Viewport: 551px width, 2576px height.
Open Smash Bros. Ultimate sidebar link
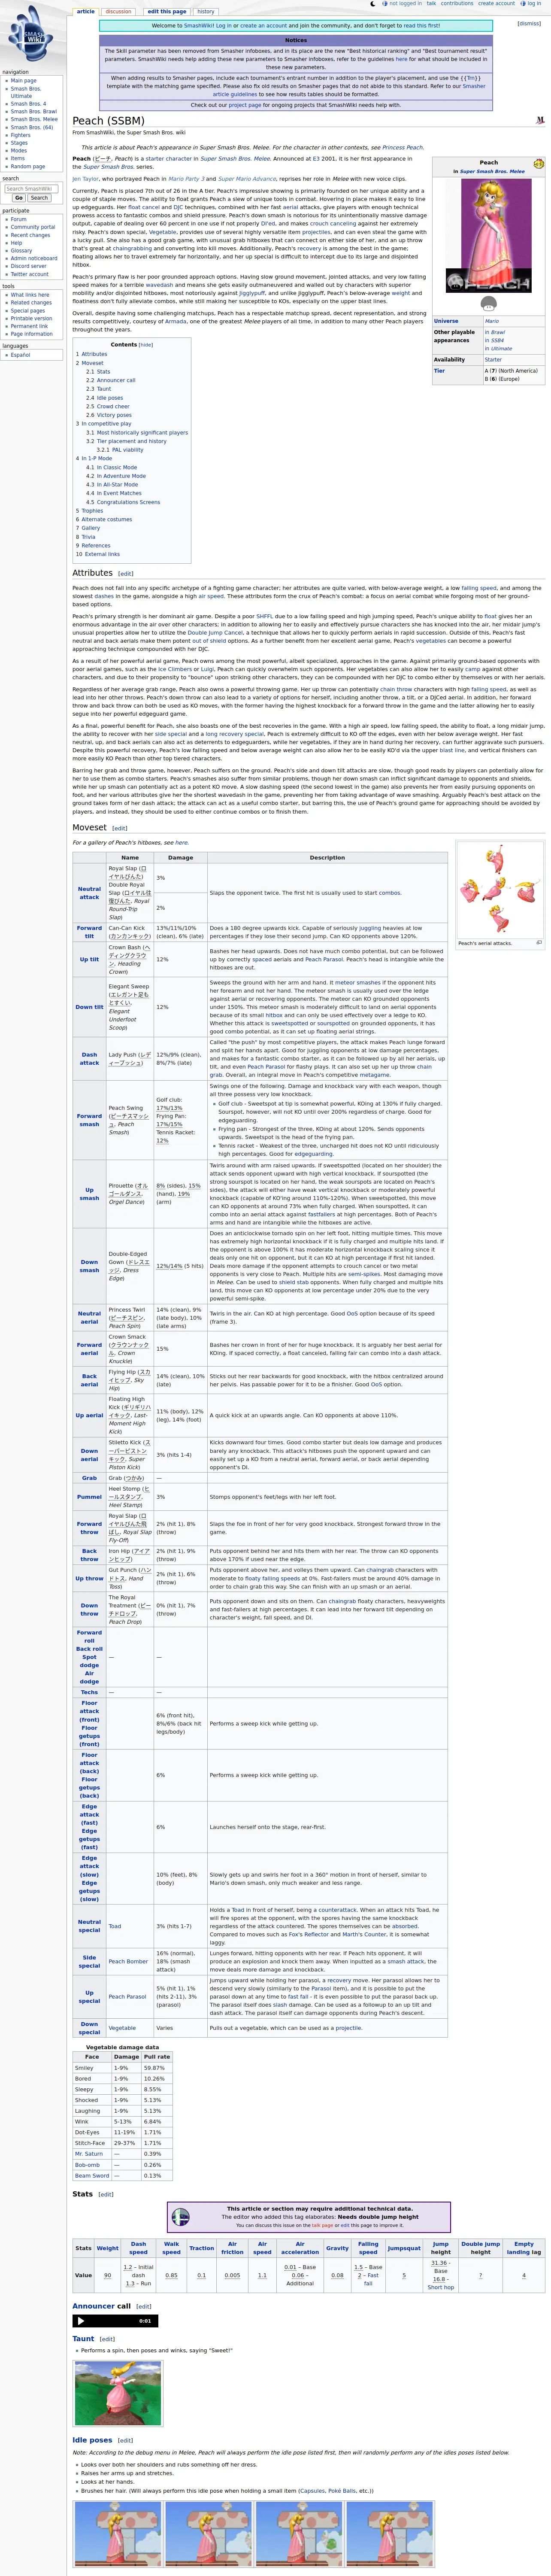coord(27,92)
